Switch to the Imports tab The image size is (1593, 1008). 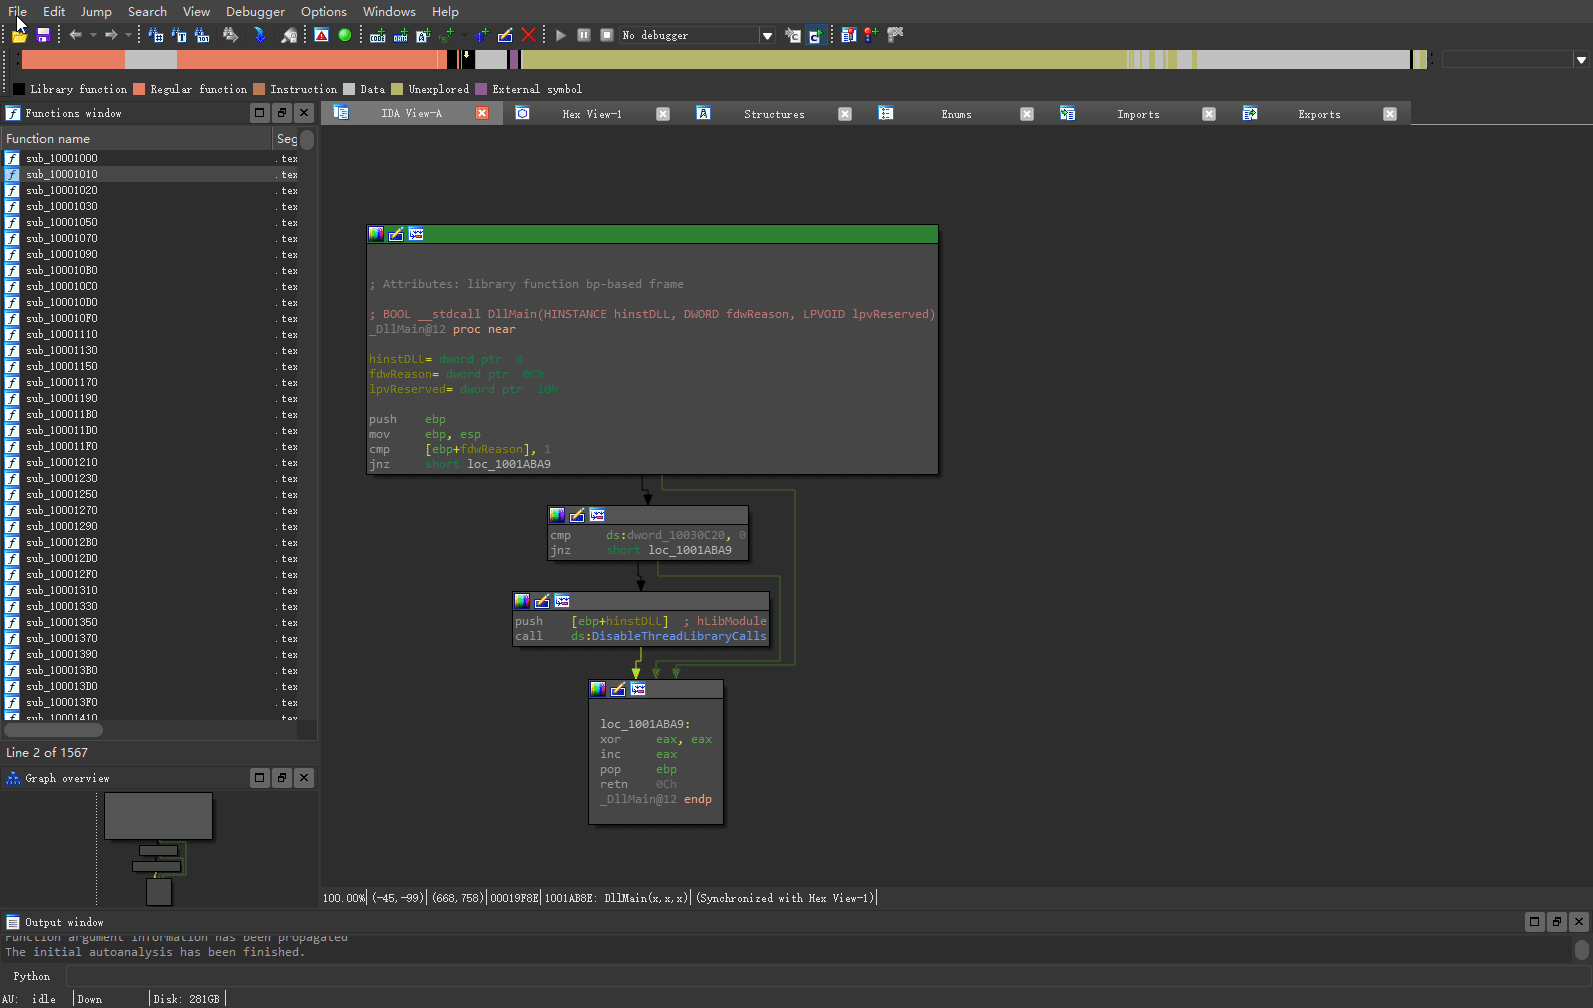tap(1138, 114)
